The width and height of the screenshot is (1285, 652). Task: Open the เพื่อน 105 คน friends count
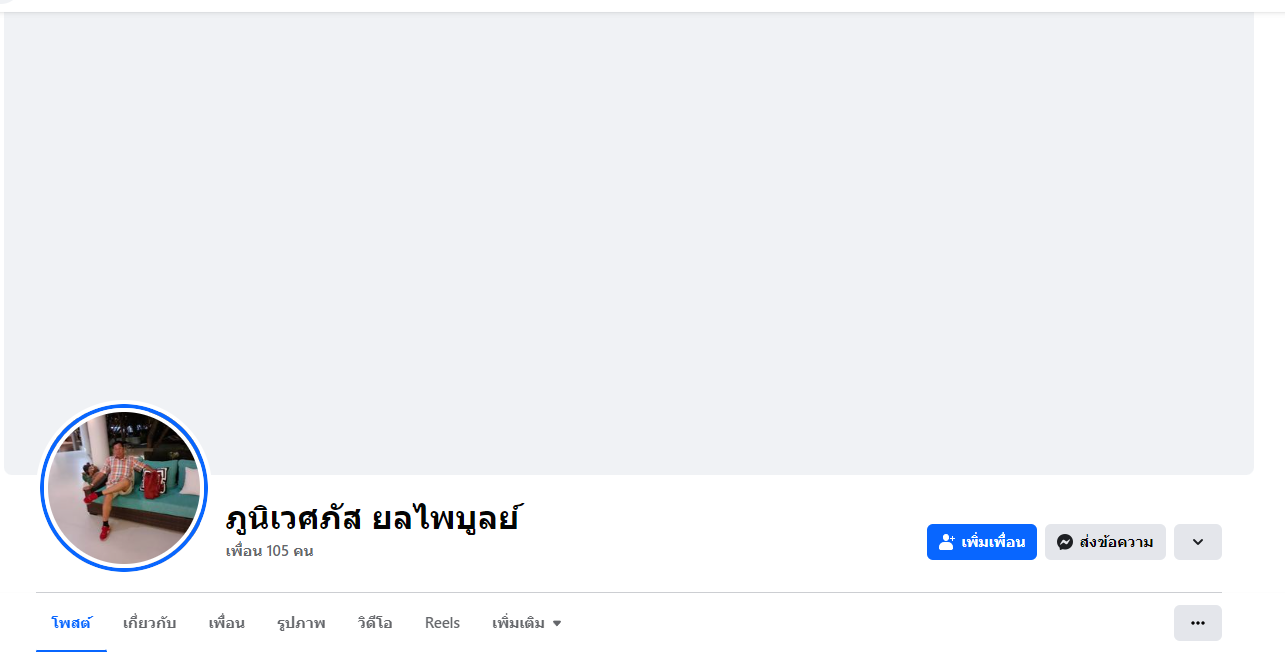(x=269, y=551)
